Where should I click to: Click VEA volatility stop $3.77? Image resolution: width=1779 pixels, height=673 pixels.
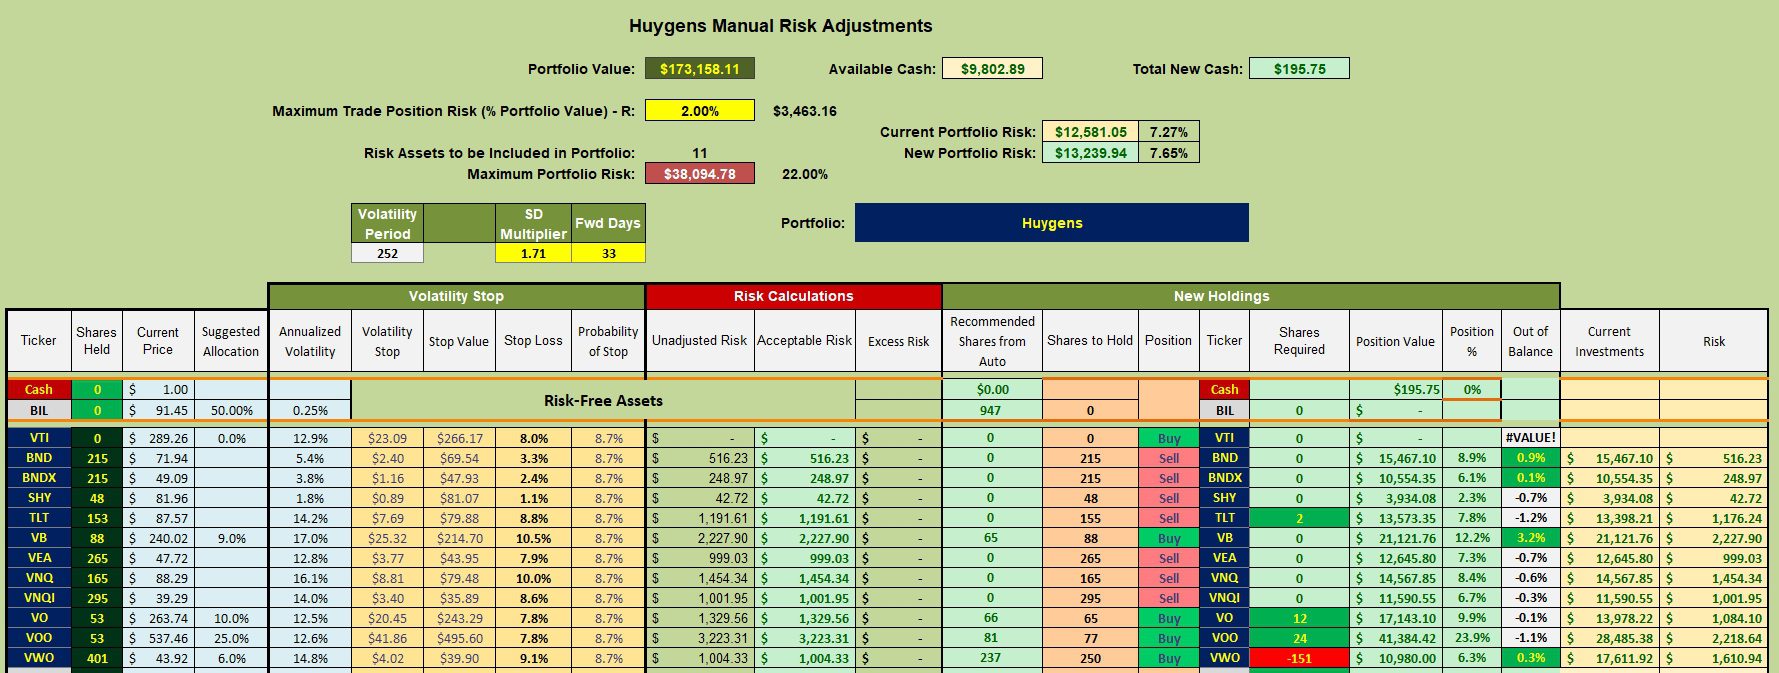pyautogui.click(x=387, y=558)
